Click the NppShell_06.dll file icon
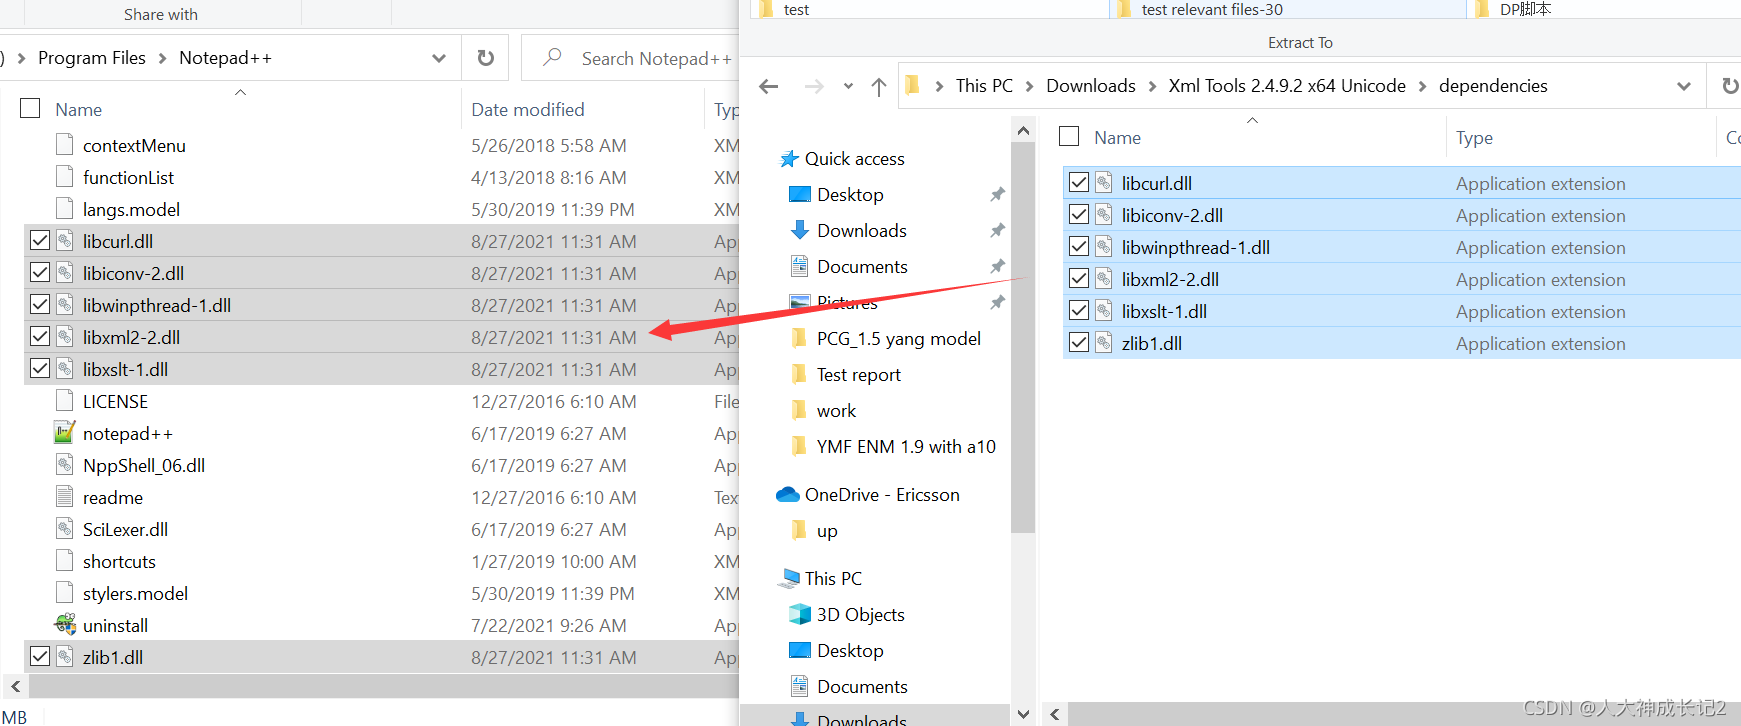 click(x=65, y=465)
